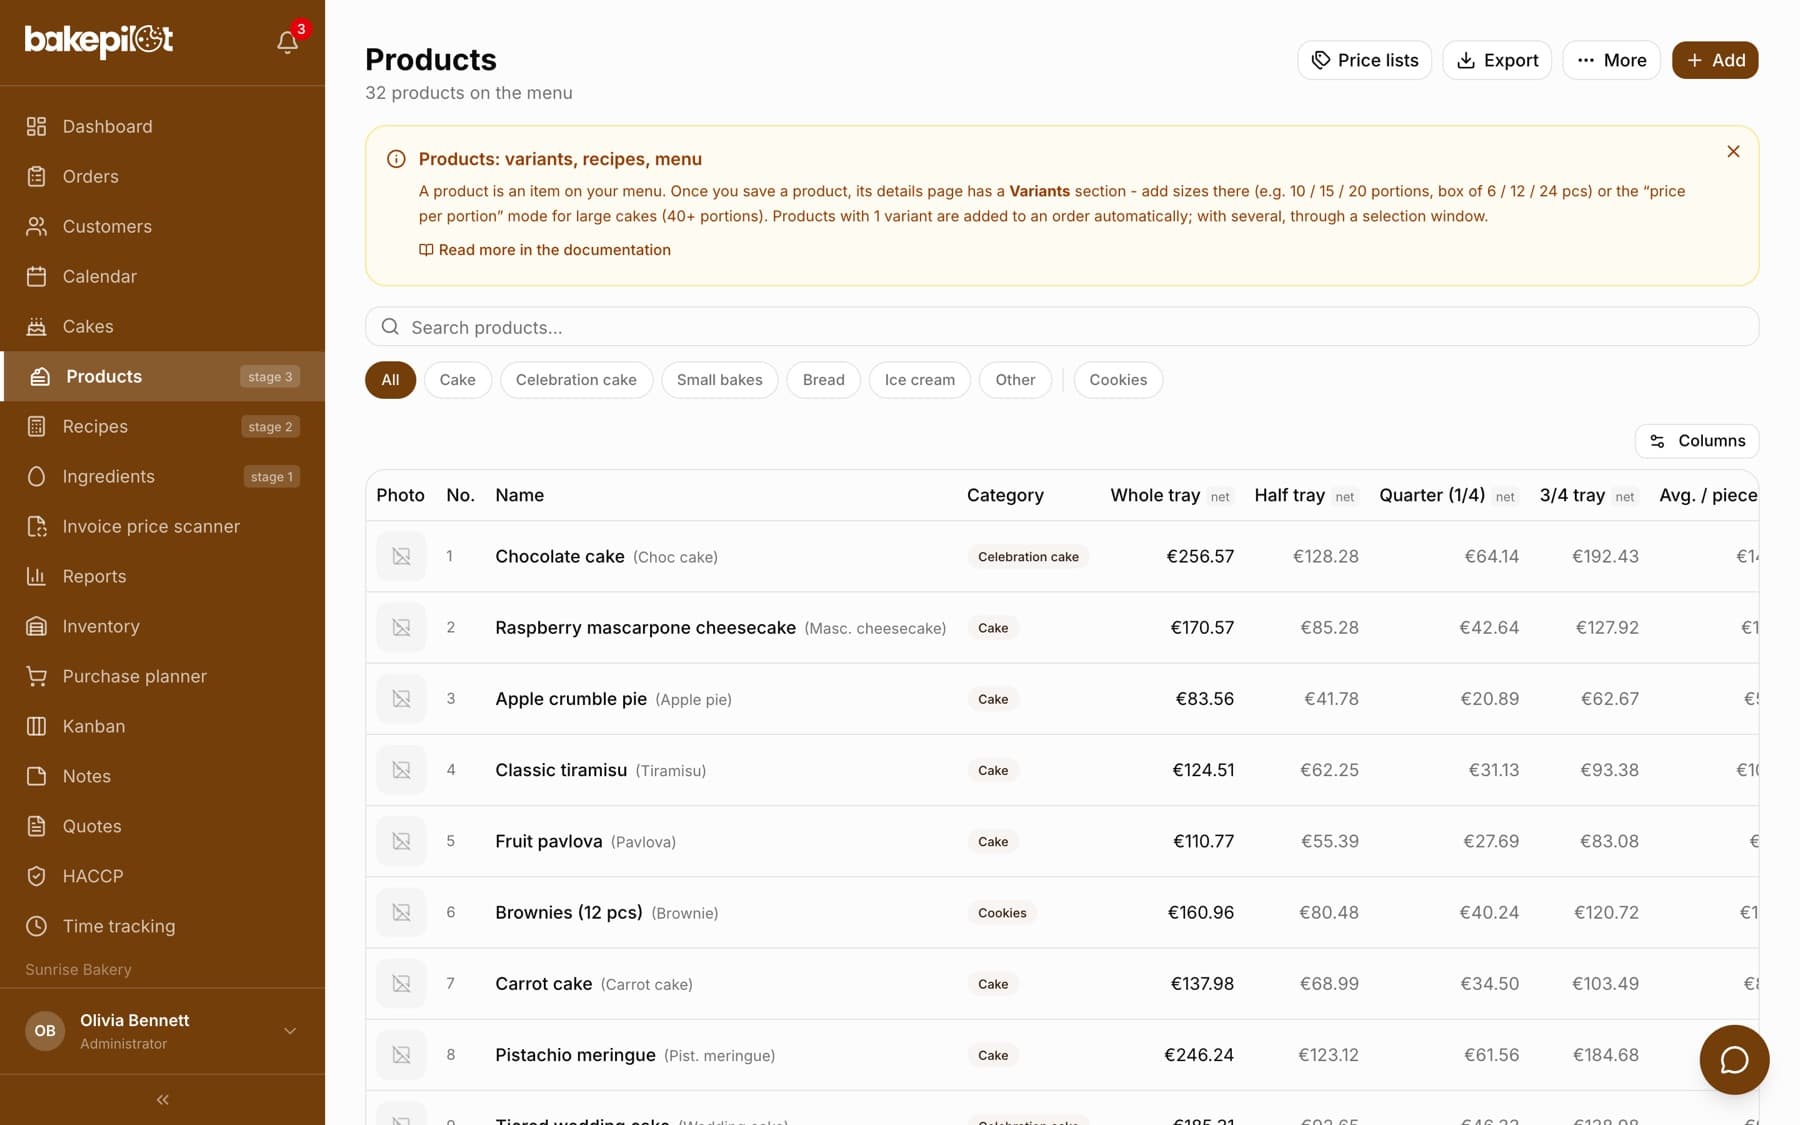This screenshot has width=1800, height=1125.
Task: Click the Add product button
Action: (1715, 60)
